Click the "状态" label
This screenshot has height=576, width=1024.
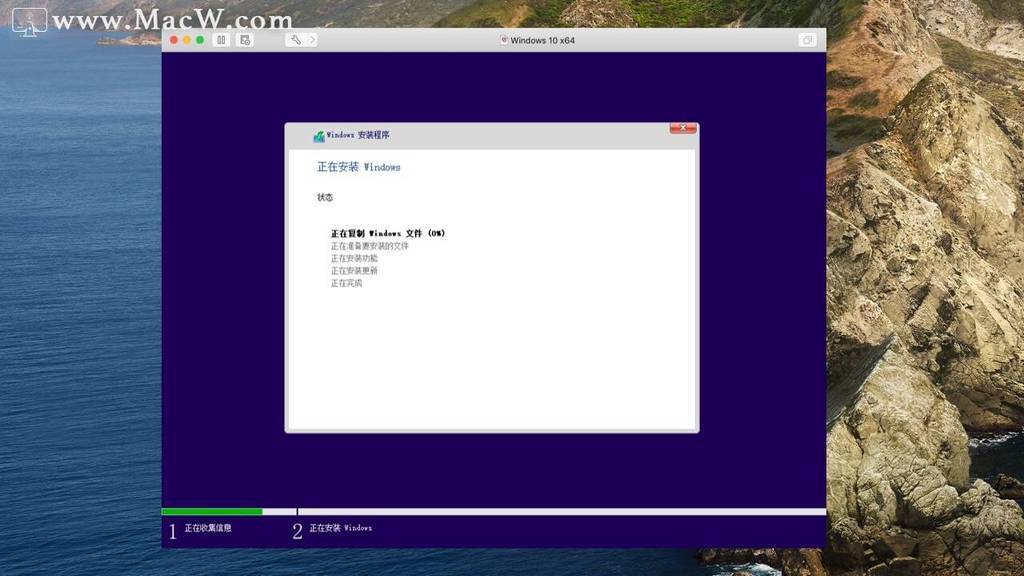[x=325, y=197]
